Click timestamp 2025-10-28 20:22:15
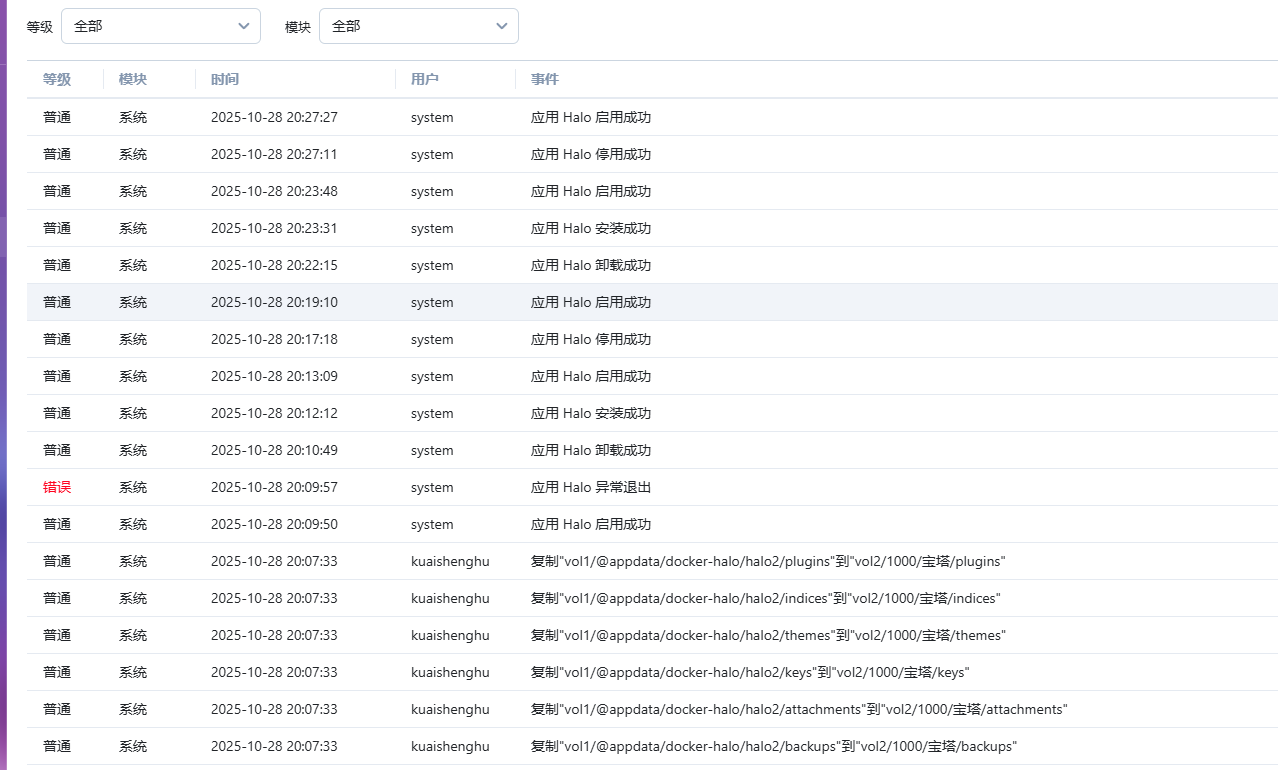This screenshot has height=770, width=1278. coord(274,265)
